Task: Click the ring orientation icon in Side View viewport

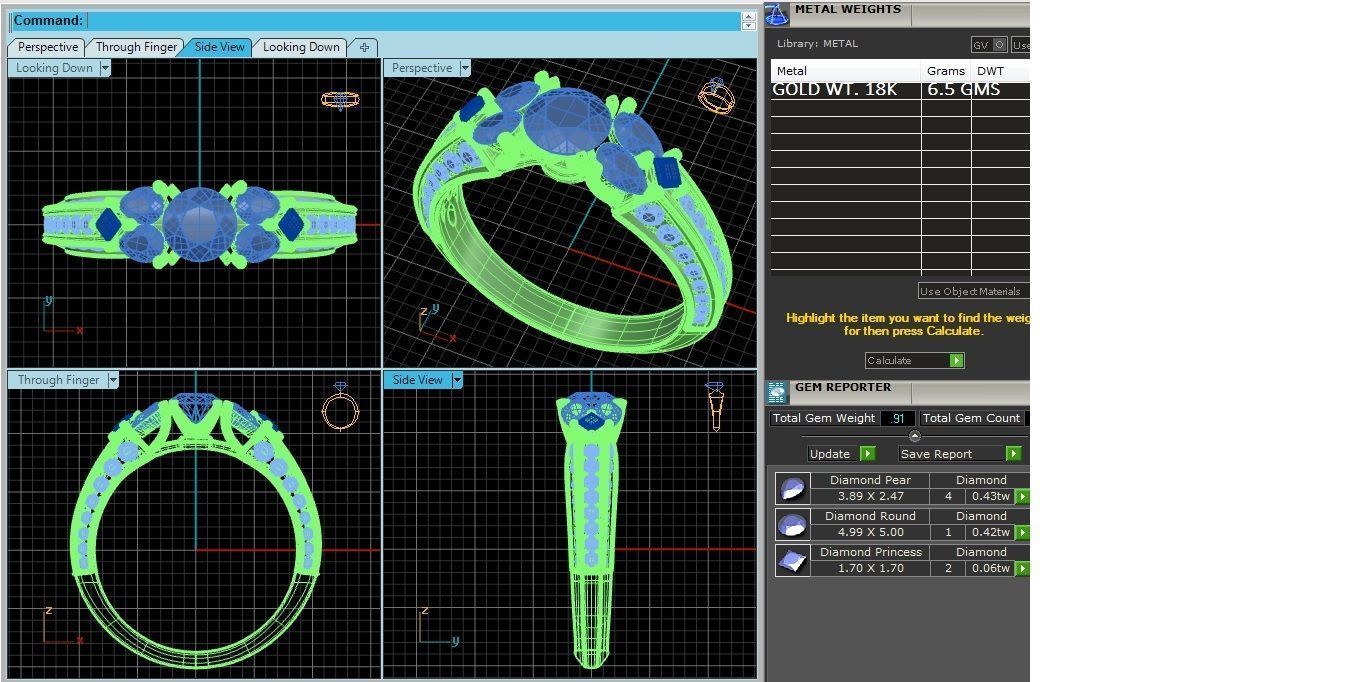Action: click(x=714, y=406)
